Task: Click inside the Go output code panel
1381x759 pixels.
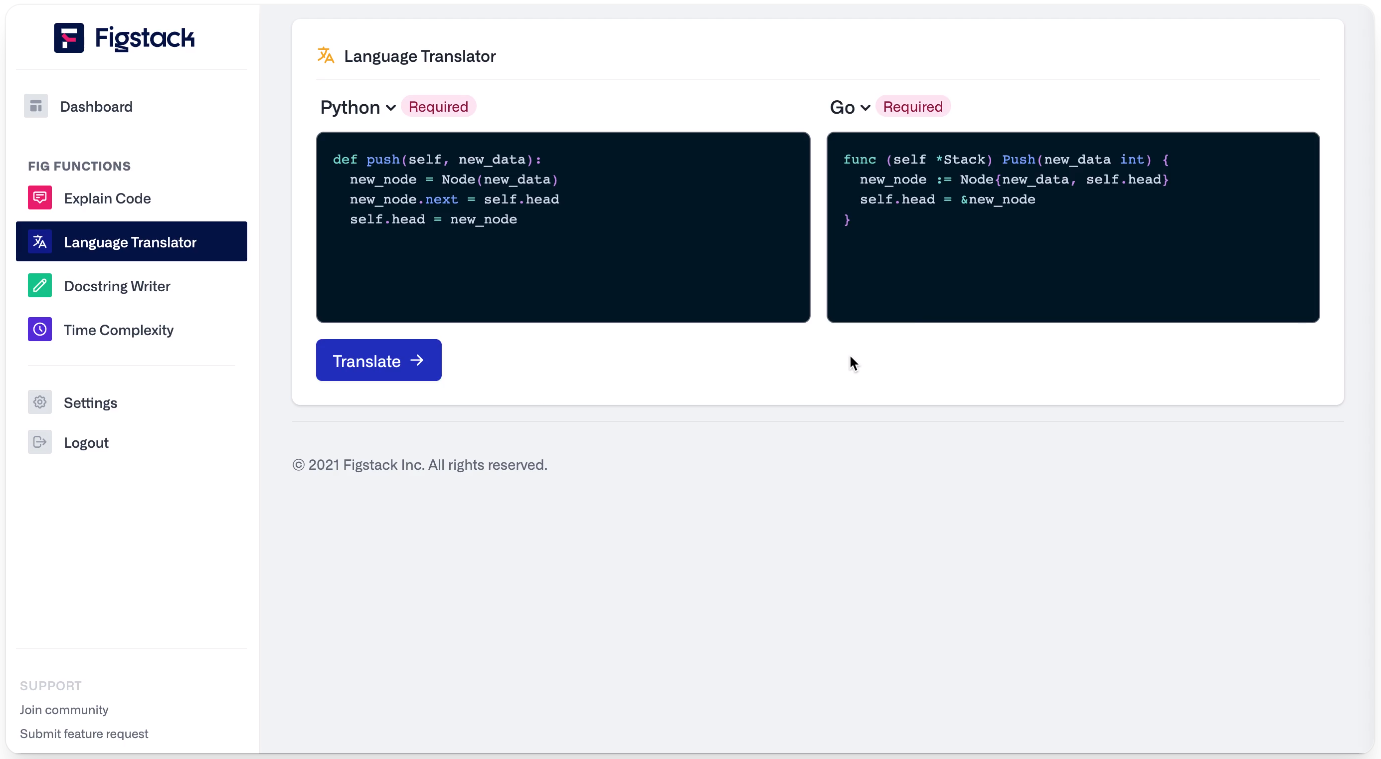Action: pos(1073,227)
